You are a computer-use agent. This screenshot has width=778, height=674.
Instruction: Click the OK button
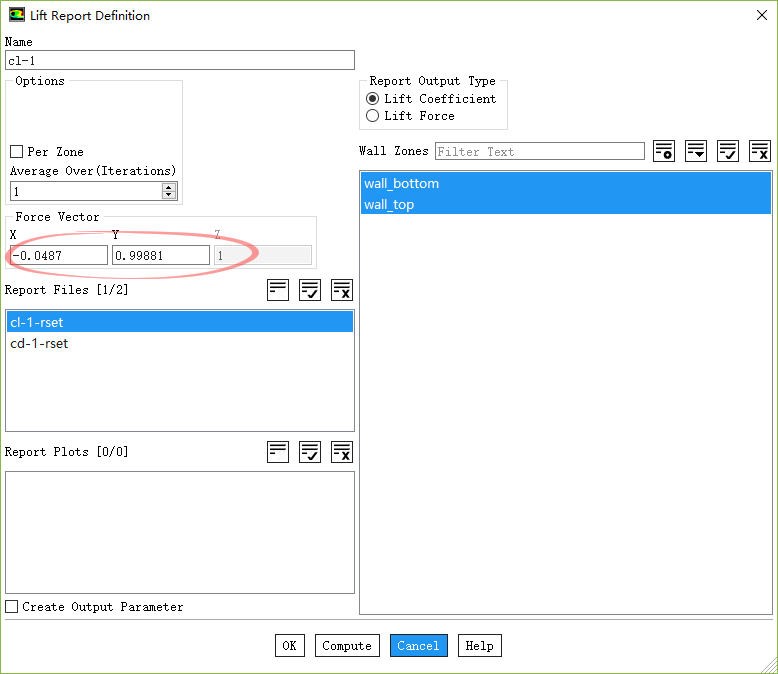pos(289,646)
